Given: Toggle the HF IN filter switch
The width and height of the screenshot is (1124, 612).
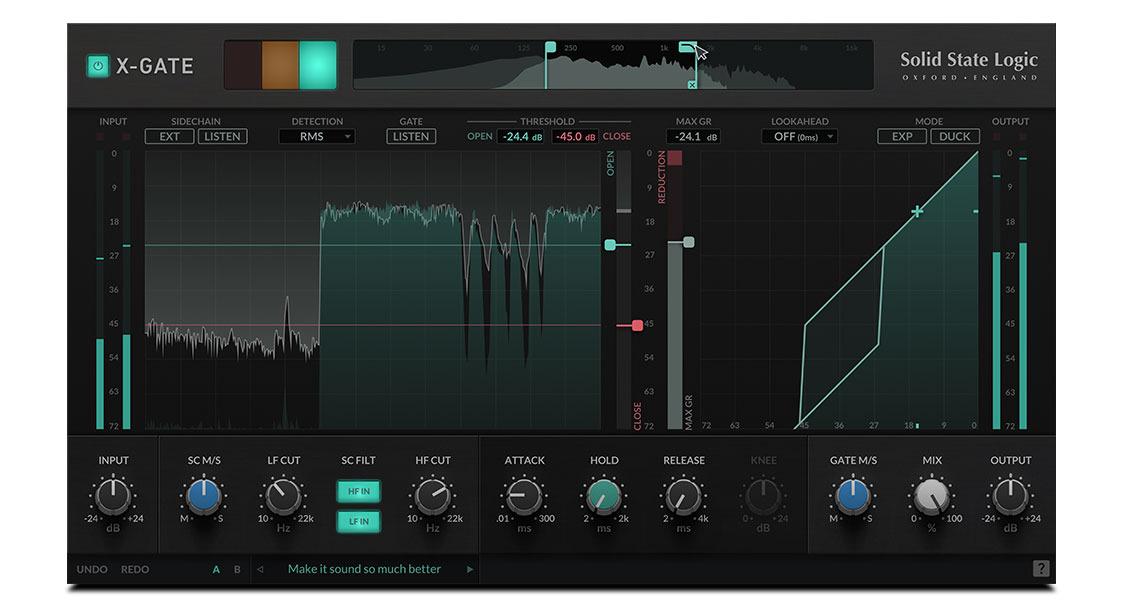Looking at the screenshot, I should pyautogui.click(x=358, y=491).
